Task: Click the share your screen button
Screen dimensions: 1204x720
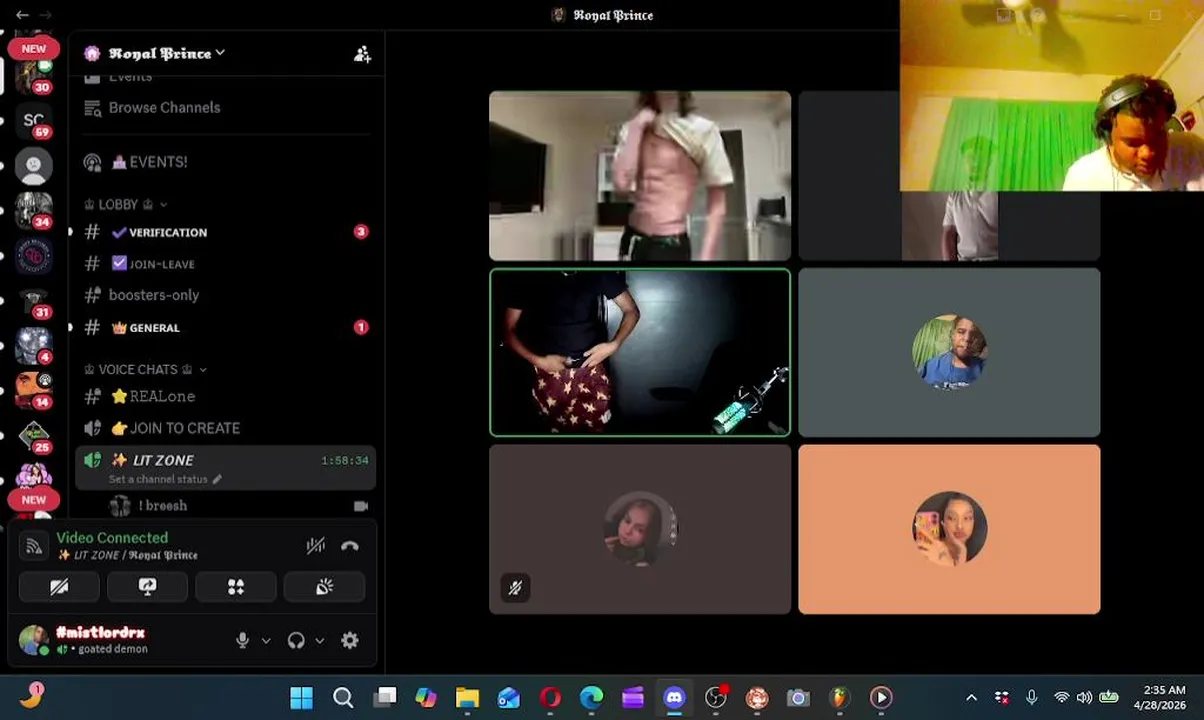Action: [147, 587]
